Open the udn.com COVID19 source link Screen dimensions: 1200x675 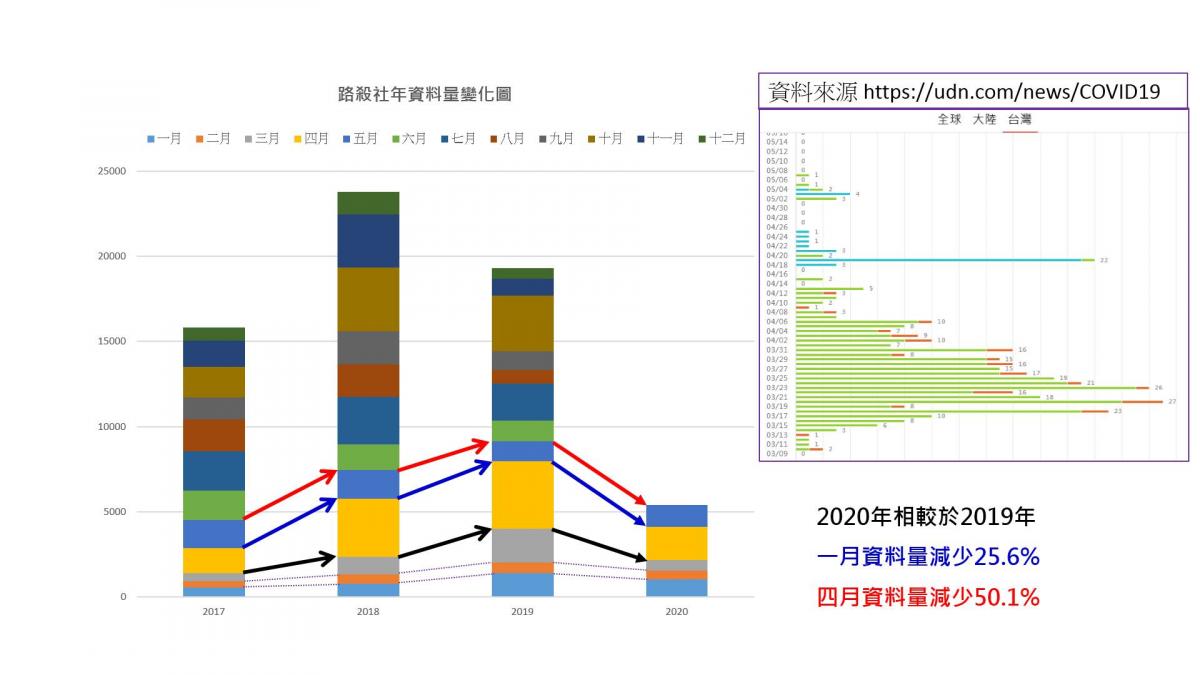point(1011,92)
